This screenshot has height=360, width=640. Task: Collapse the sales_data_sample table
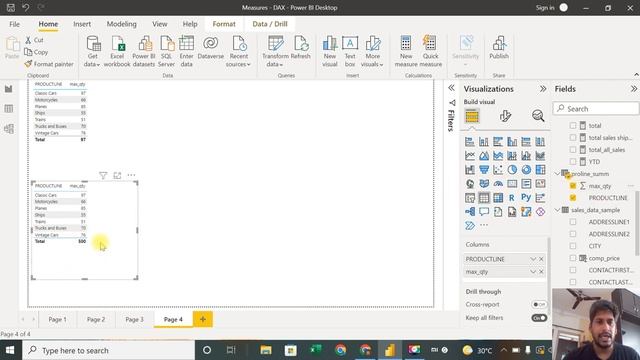coord(558,210)
